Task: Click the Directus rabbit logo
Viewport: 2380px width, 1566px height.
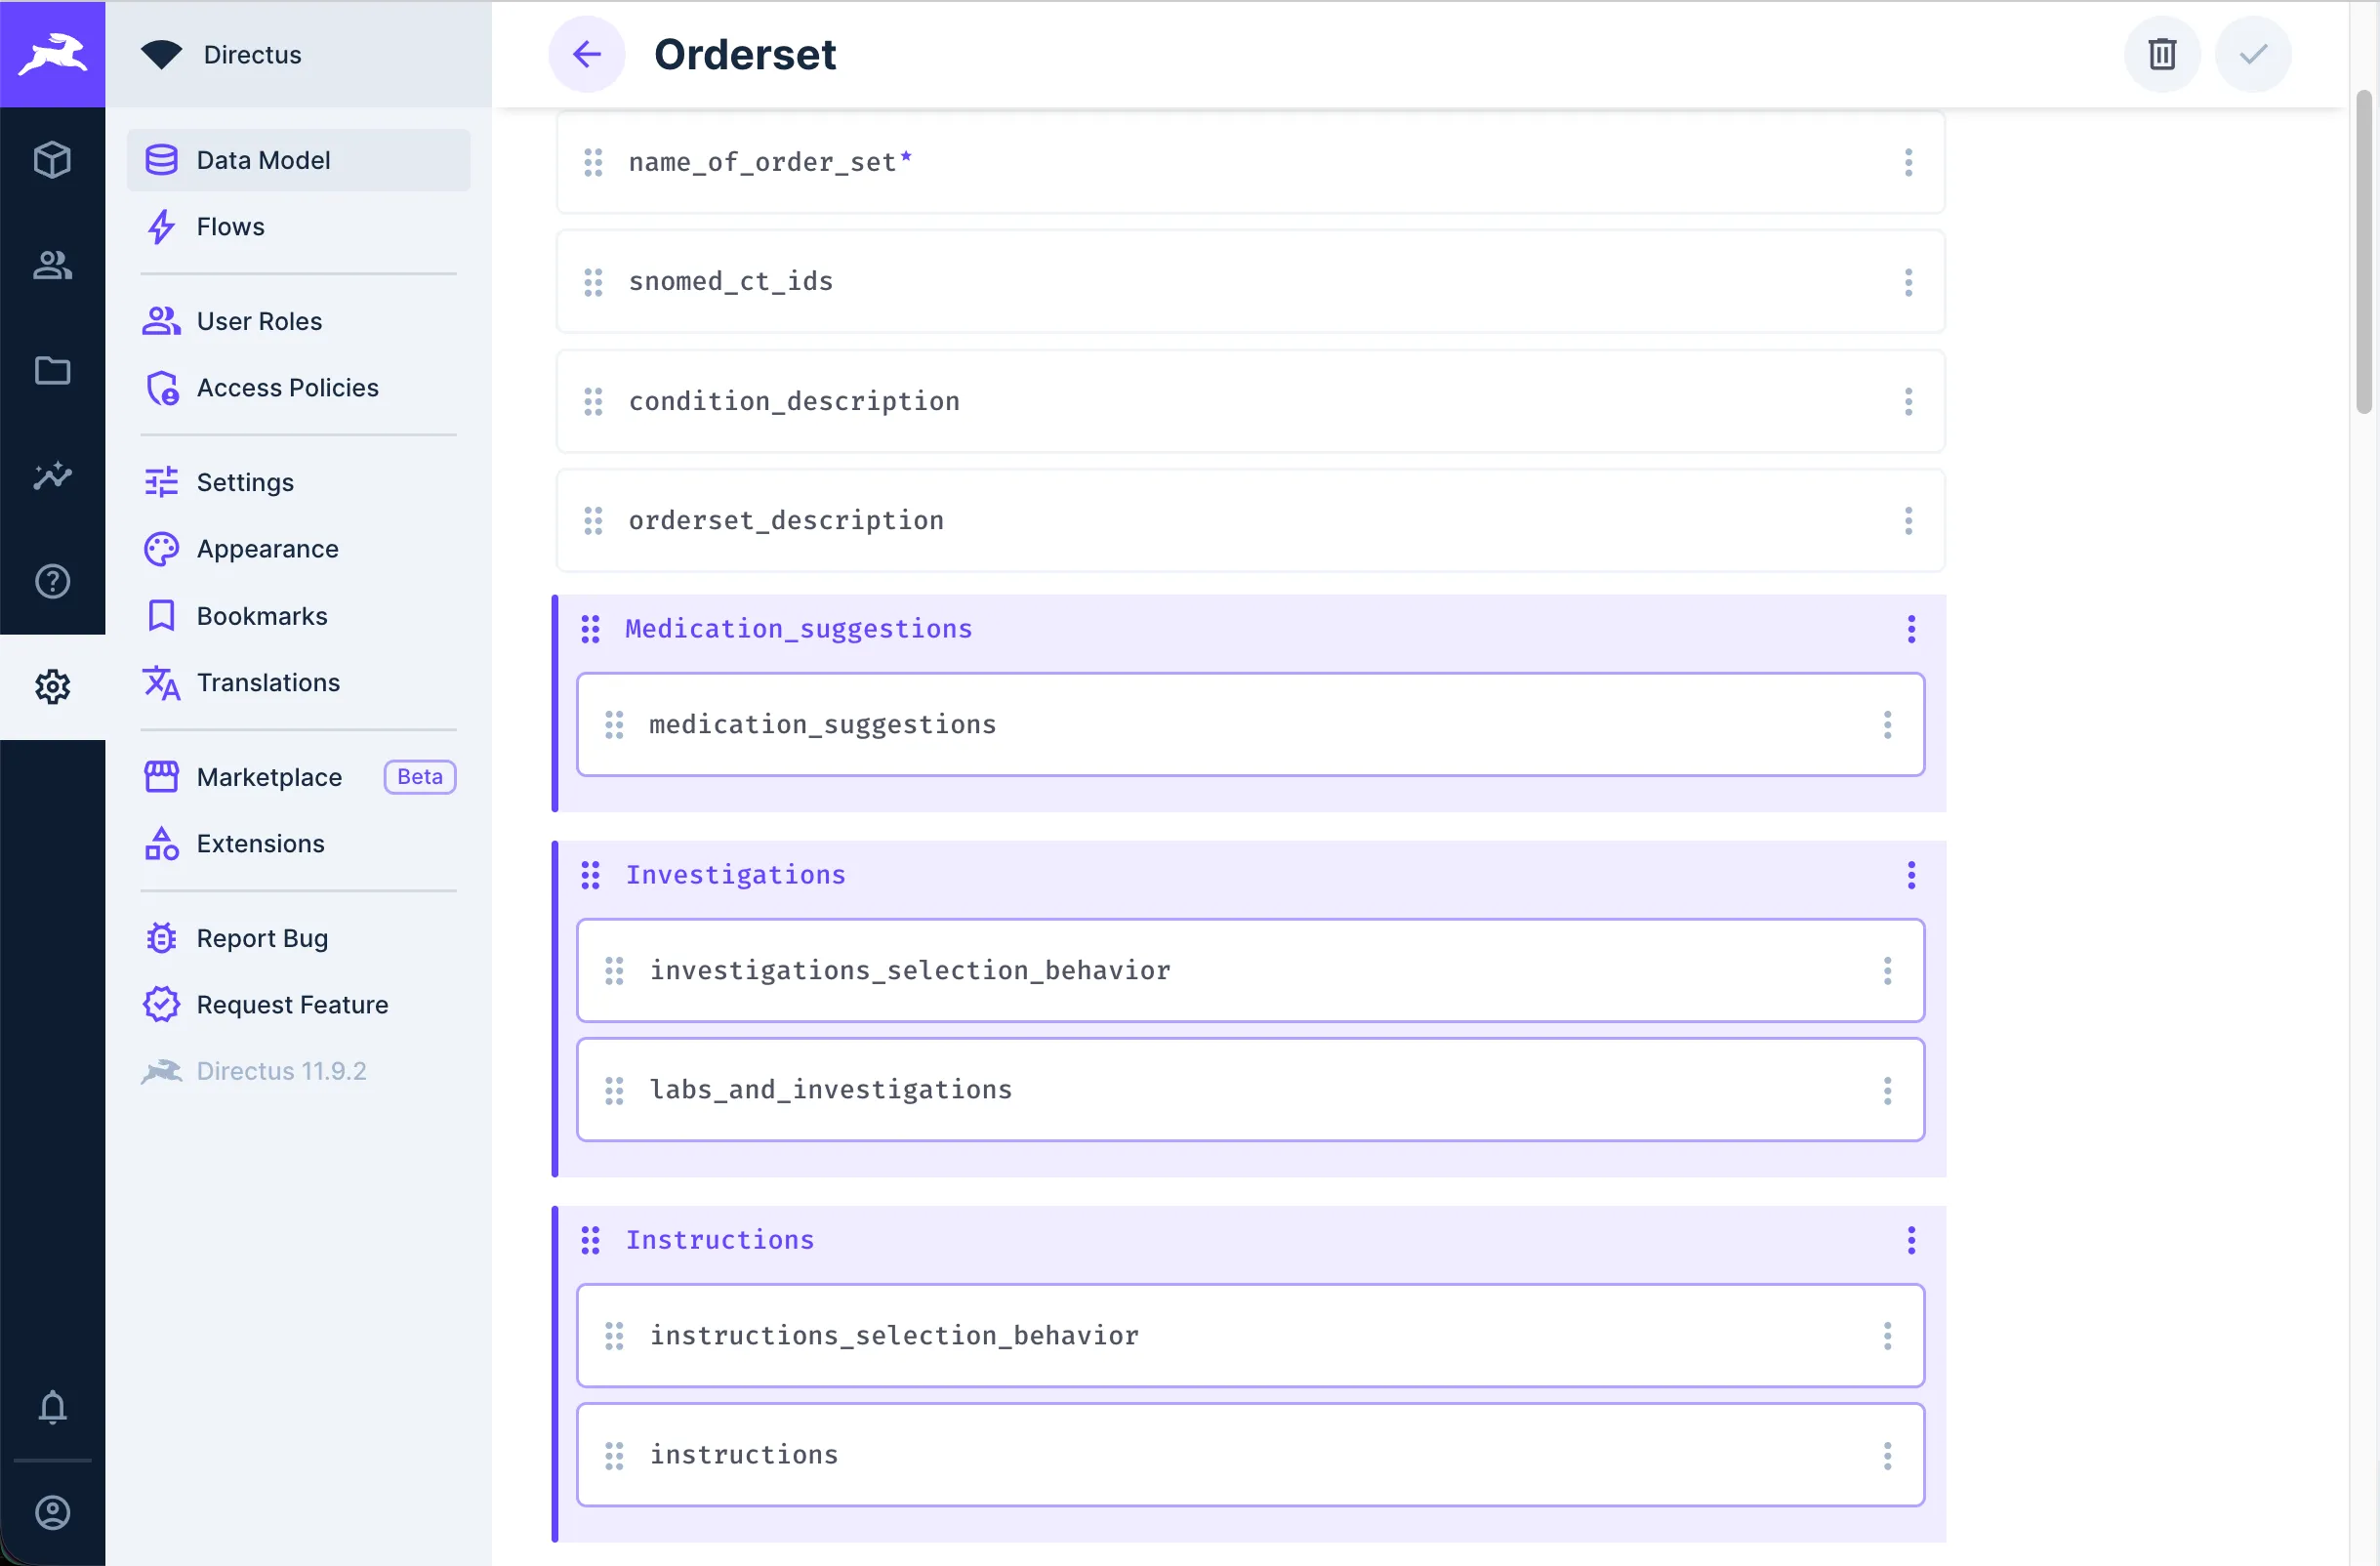Action: coord(52,53)
